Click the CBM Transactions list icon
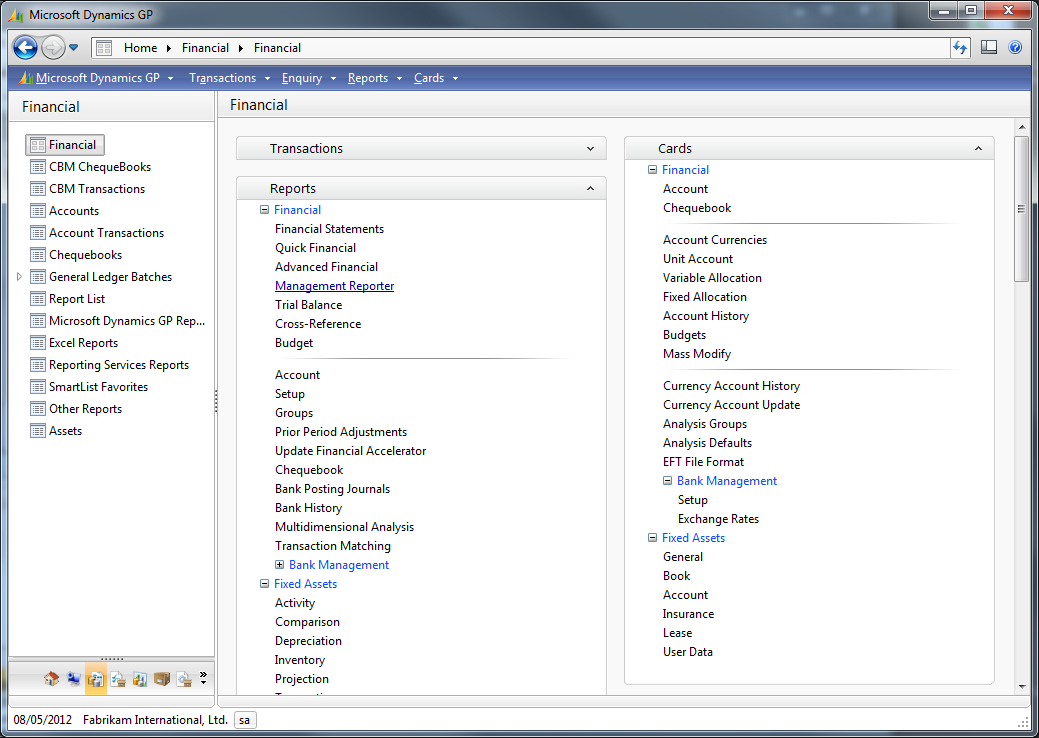The width and height of the screenshot is (1039, 738). point(38,189)
